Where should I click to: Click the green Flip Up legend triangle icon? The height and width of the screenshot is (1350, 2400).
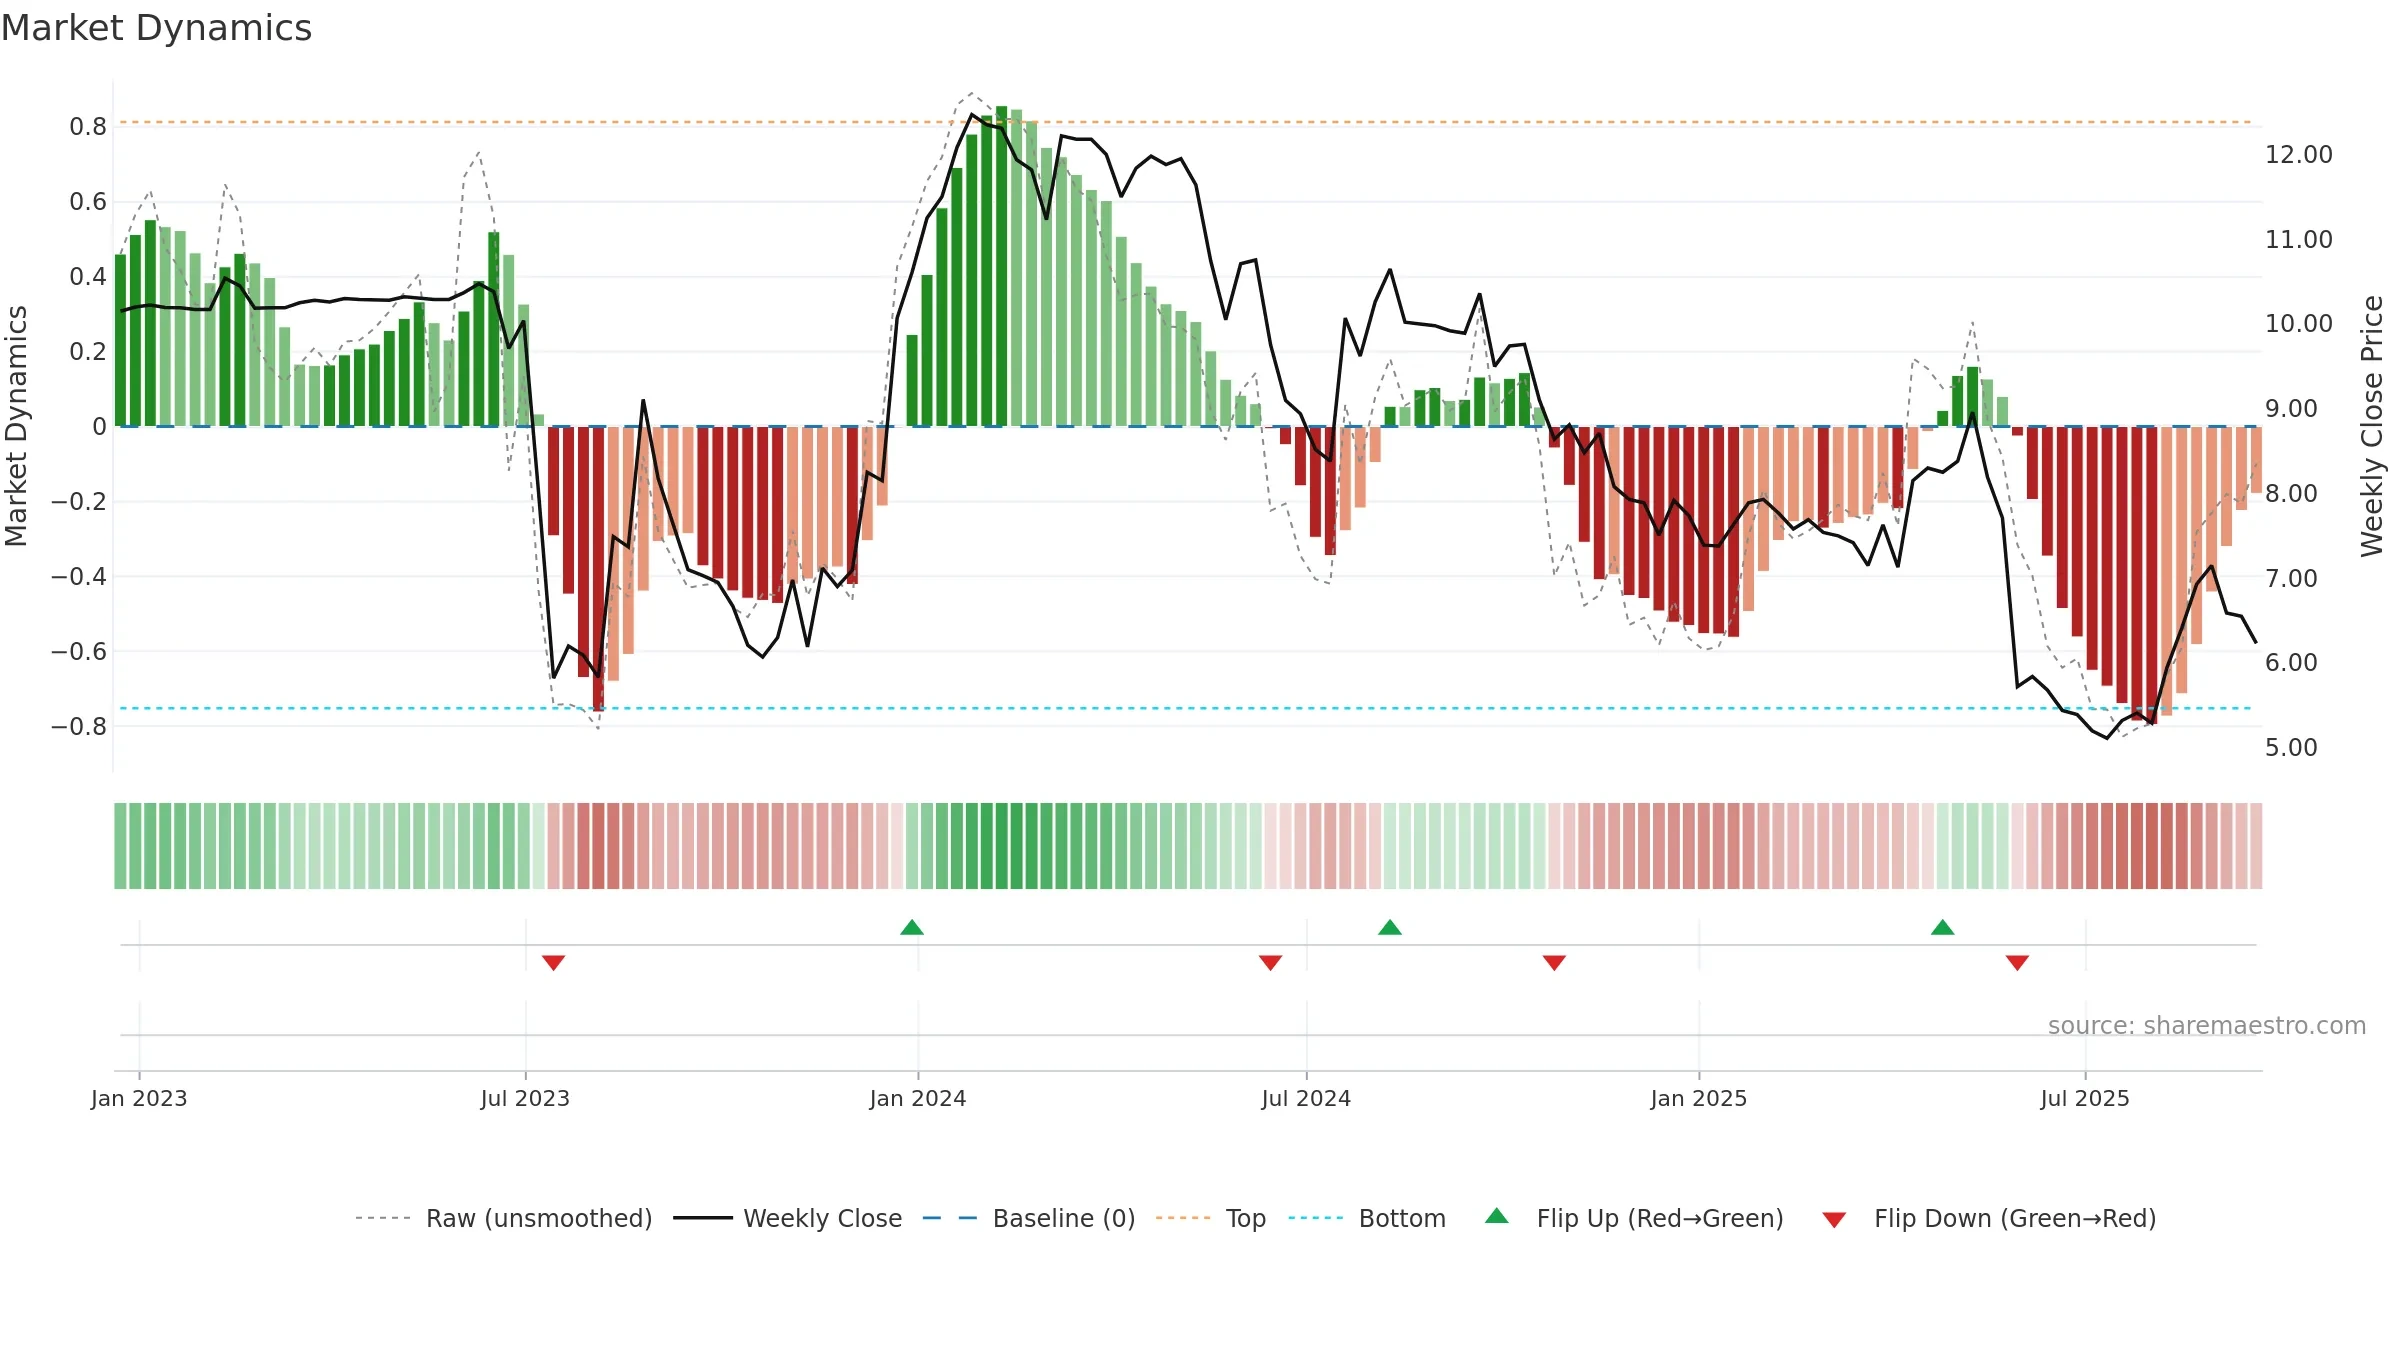[x=1497, y=1216]
